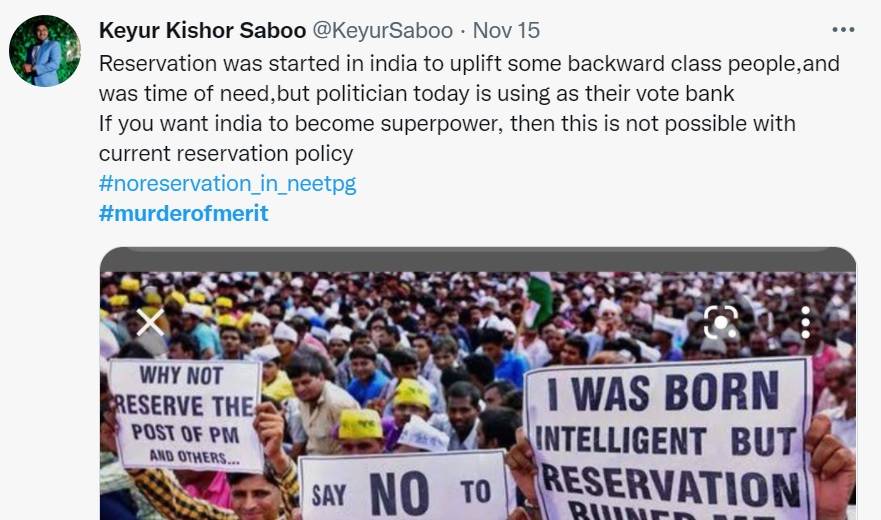Click the 'WHY NOT RESERVE THE POST' sign
The width and height of the screenshot is (881, 520).
185,412
